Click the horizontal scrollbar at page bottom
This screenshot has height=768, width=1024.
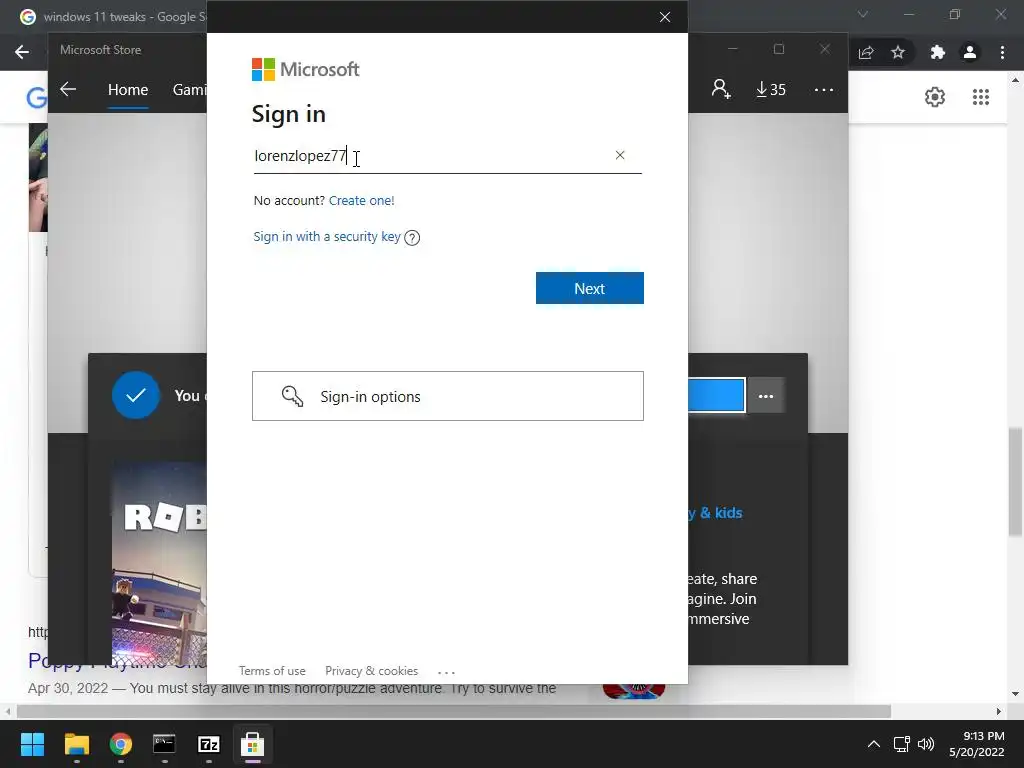(x=454, y=711)
